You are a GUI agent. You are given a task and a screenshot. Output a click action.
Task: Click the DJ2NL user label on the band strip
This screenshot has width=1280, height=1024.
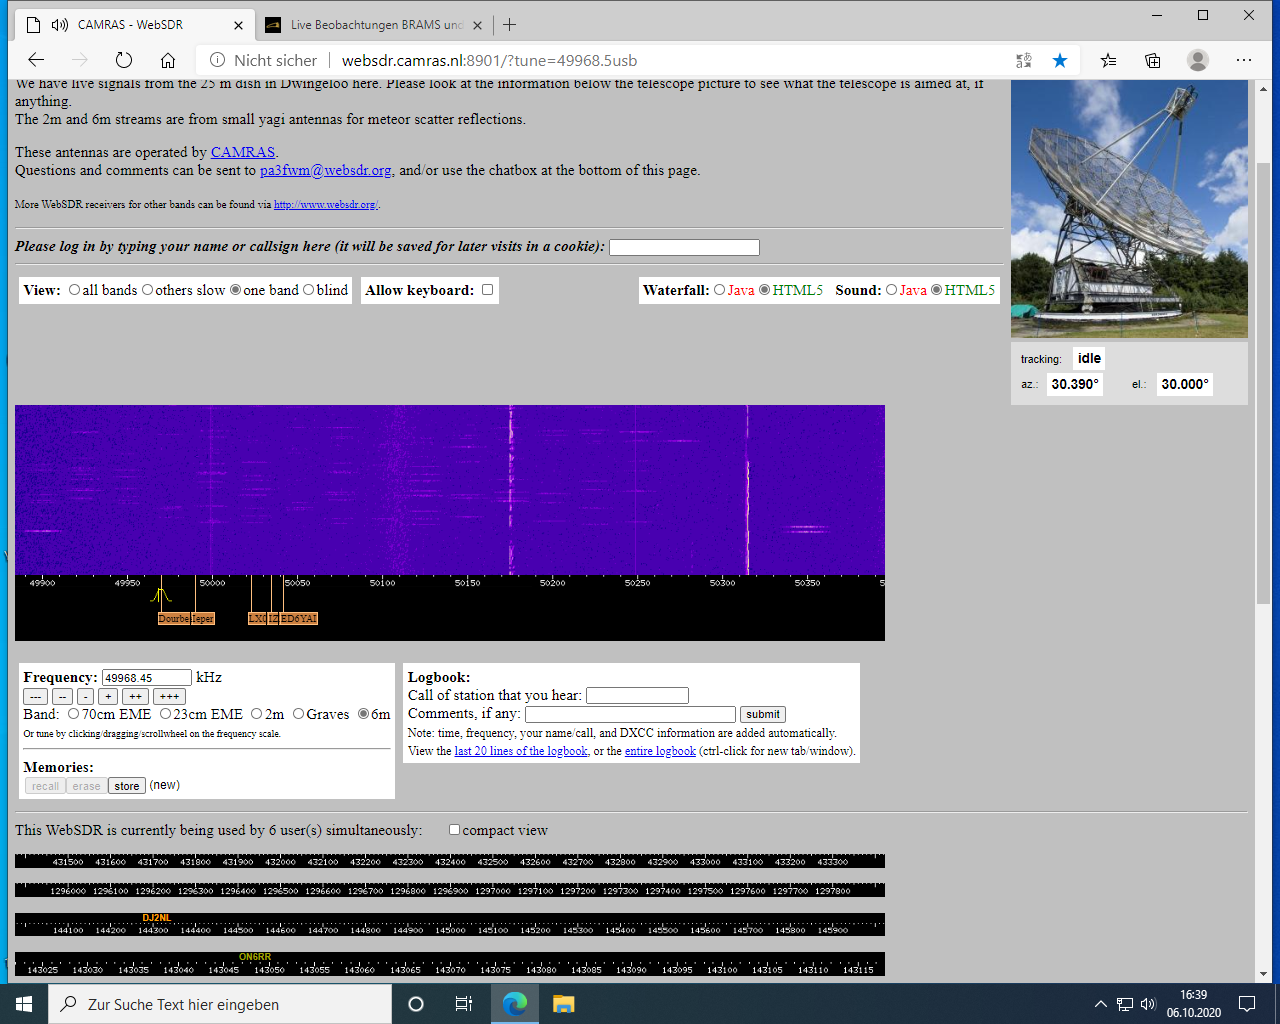156,918
